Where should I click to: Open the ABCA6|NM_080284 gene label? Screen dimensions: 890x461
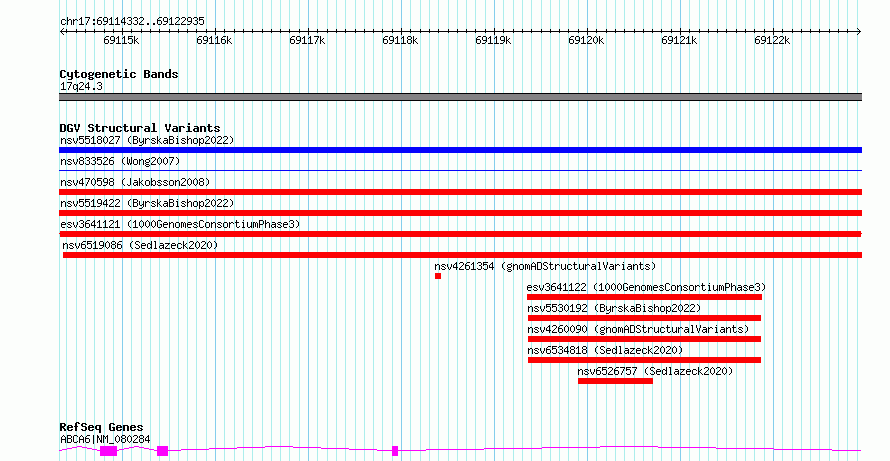[x=106, y=439]
